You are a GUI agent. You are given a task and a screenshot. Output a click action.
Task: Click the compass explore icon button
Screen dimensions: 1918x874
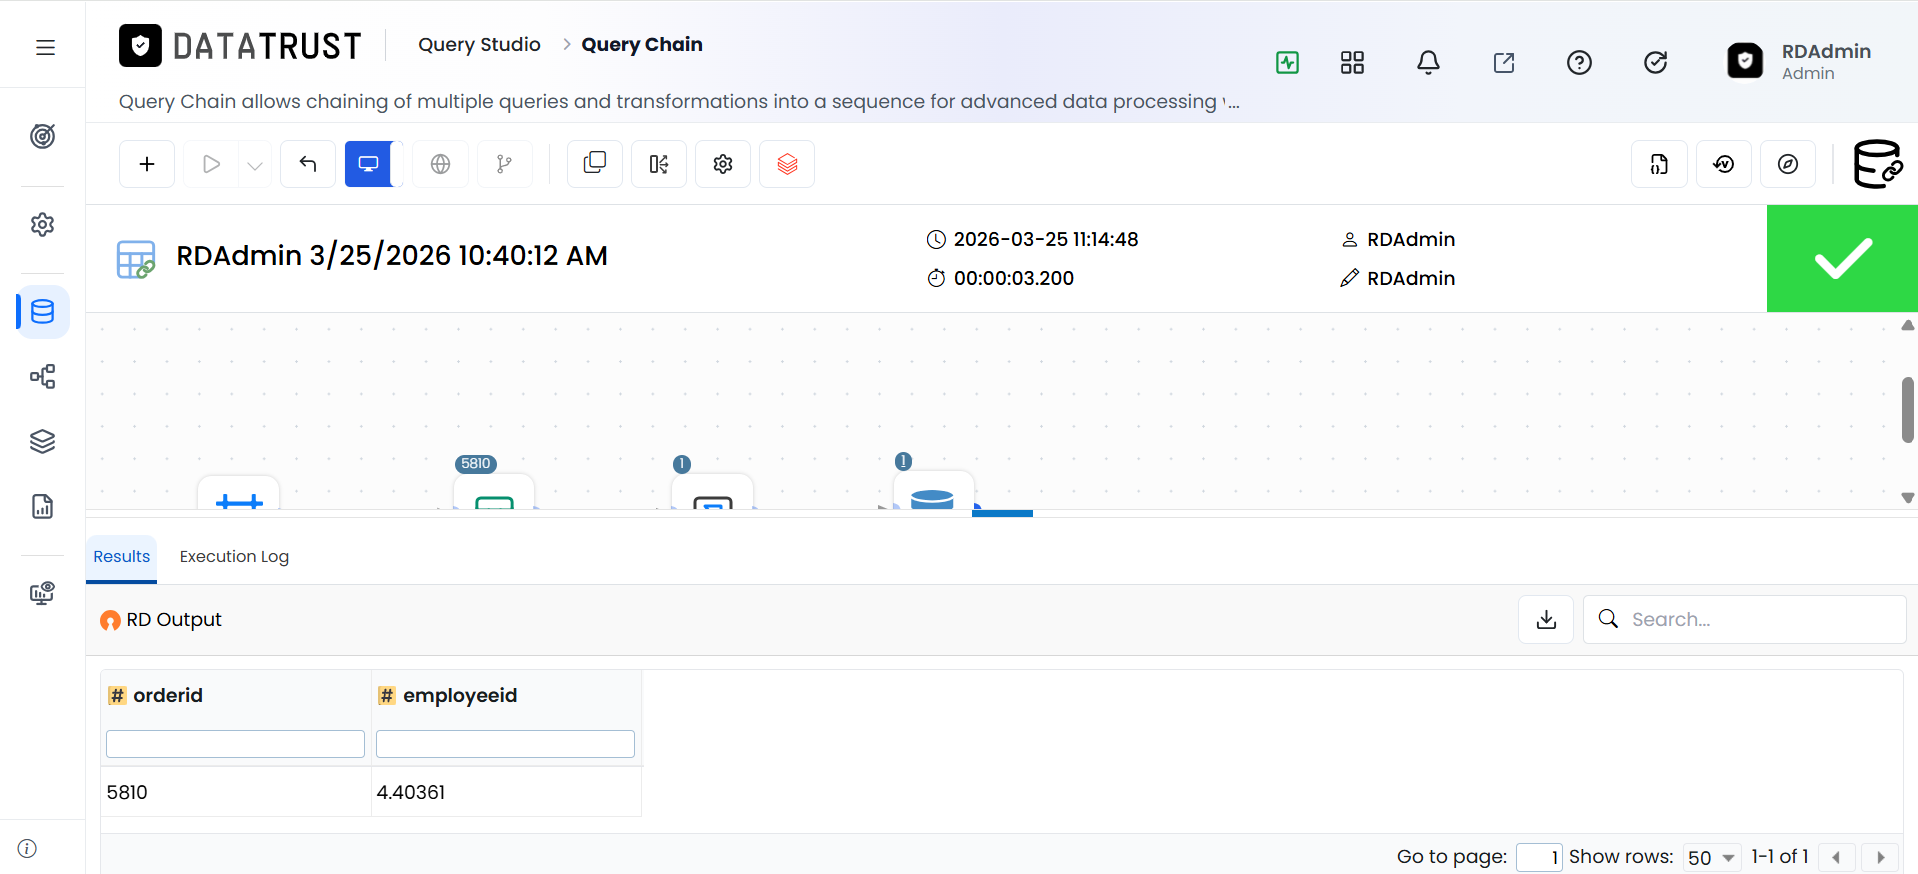[1788, 164]
